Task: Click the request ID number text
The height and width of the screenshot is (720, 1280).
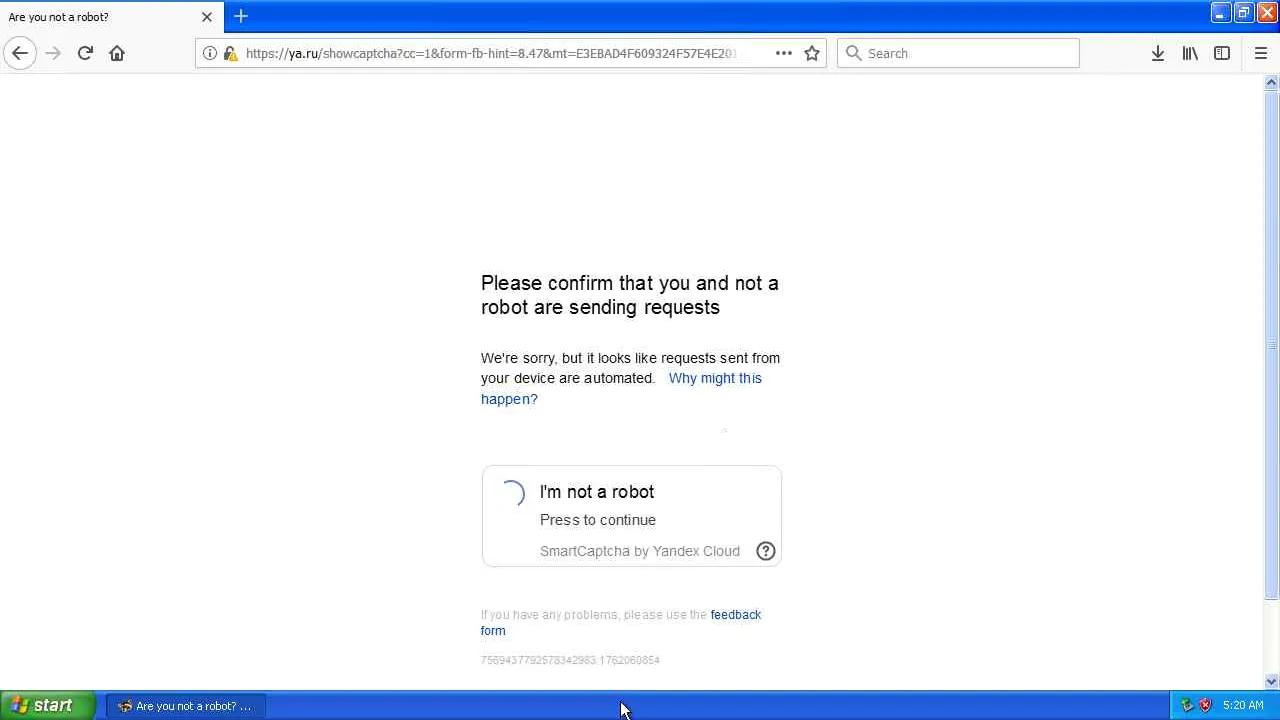Action: pos(570,660)
